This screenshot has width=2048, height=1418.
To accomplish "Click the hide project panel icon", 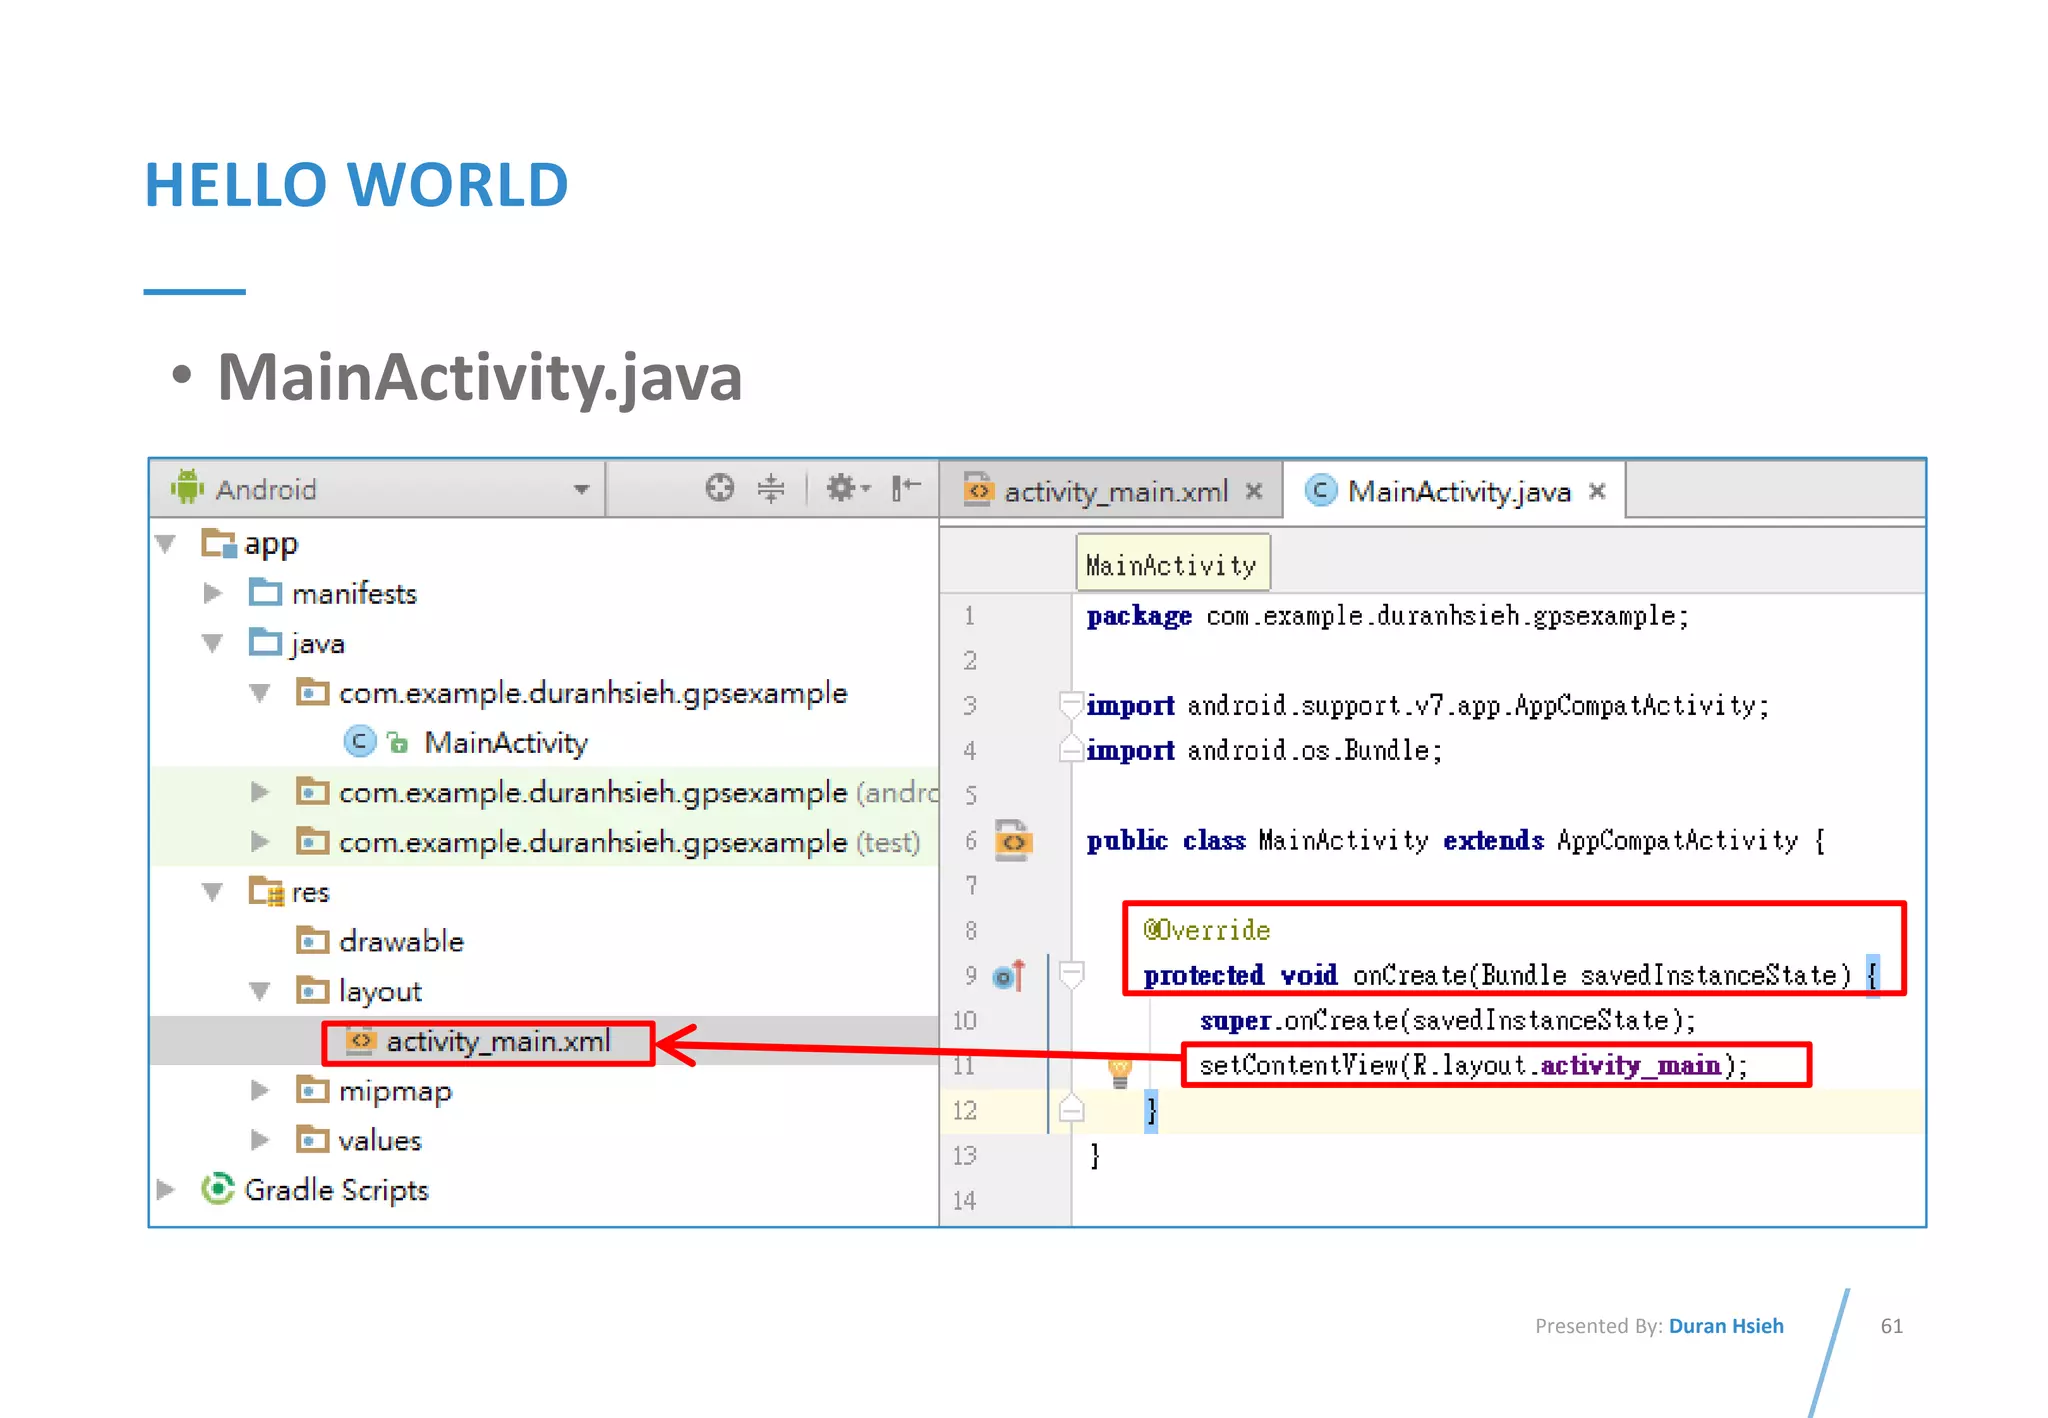I will pyautogui.click(x=905, y=488).
